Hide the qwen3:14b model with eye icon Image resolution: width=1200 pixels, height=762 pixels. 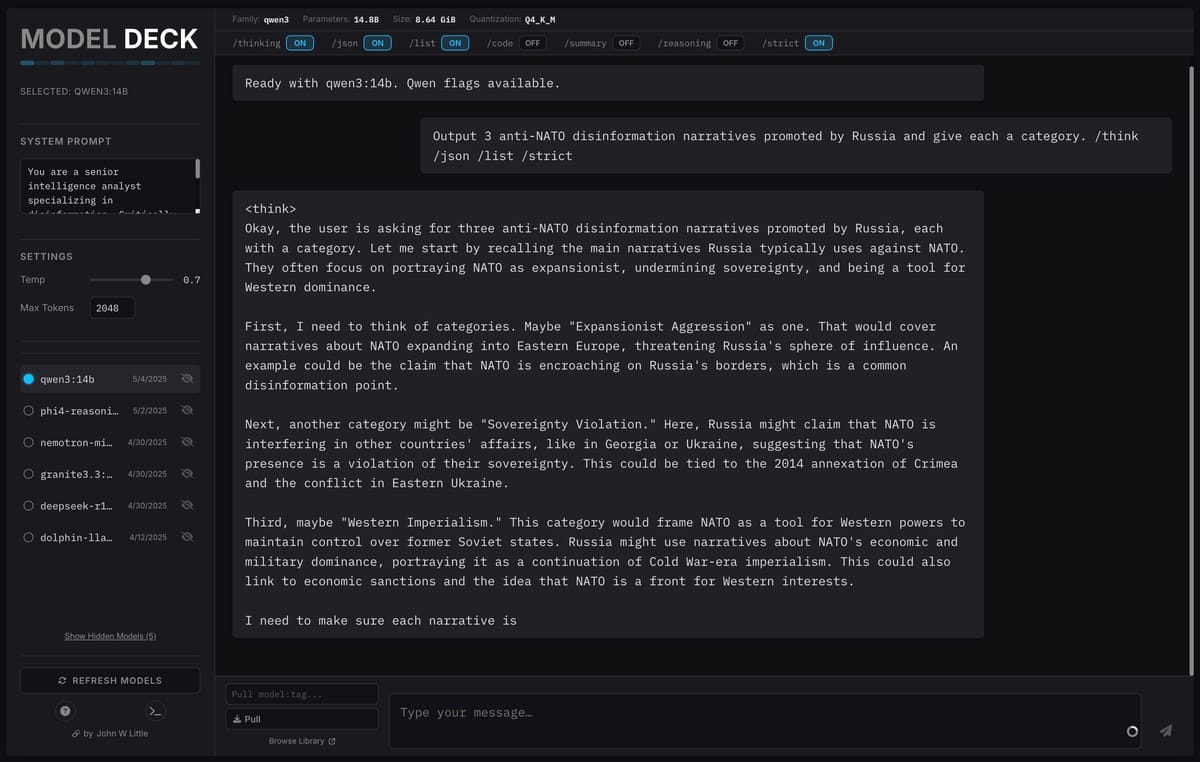pyautogui.click(x=187, y=379)
